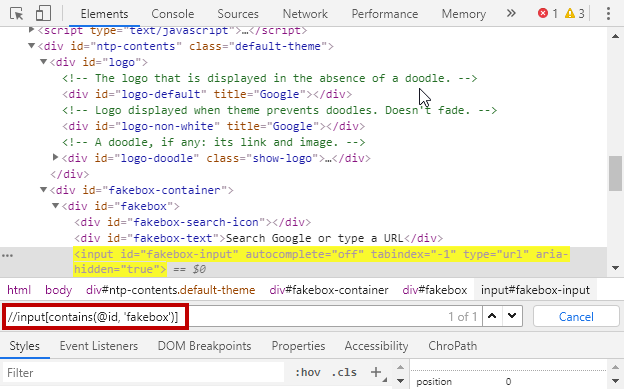The height and width of the screenshot is (389, 624).
Task: Open the ChroPath tab
Action: pos(452,346)
